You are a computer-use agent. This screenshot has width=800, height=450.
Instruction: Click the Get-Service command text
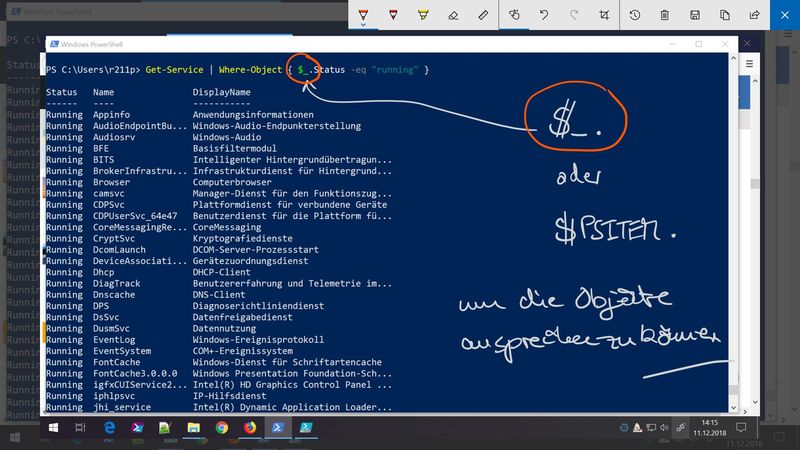tap(174, 70)
